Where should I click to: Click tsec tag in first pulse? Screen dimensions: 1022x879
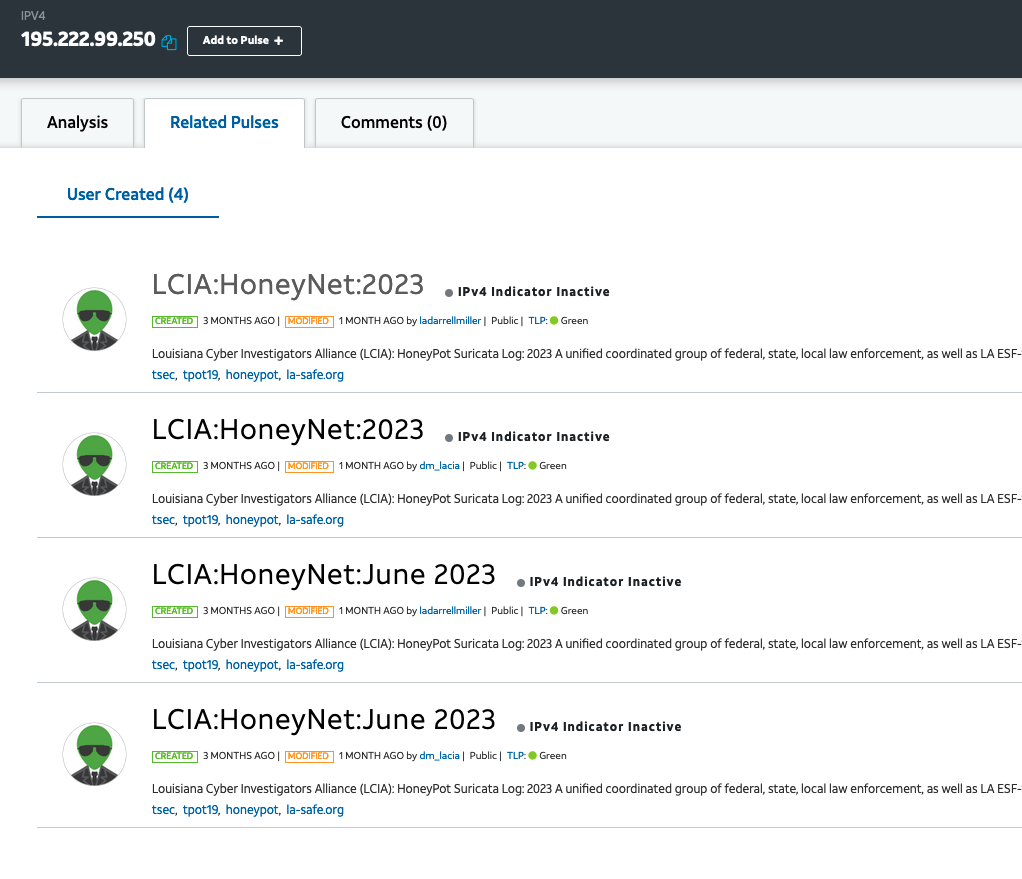(163, 375)
